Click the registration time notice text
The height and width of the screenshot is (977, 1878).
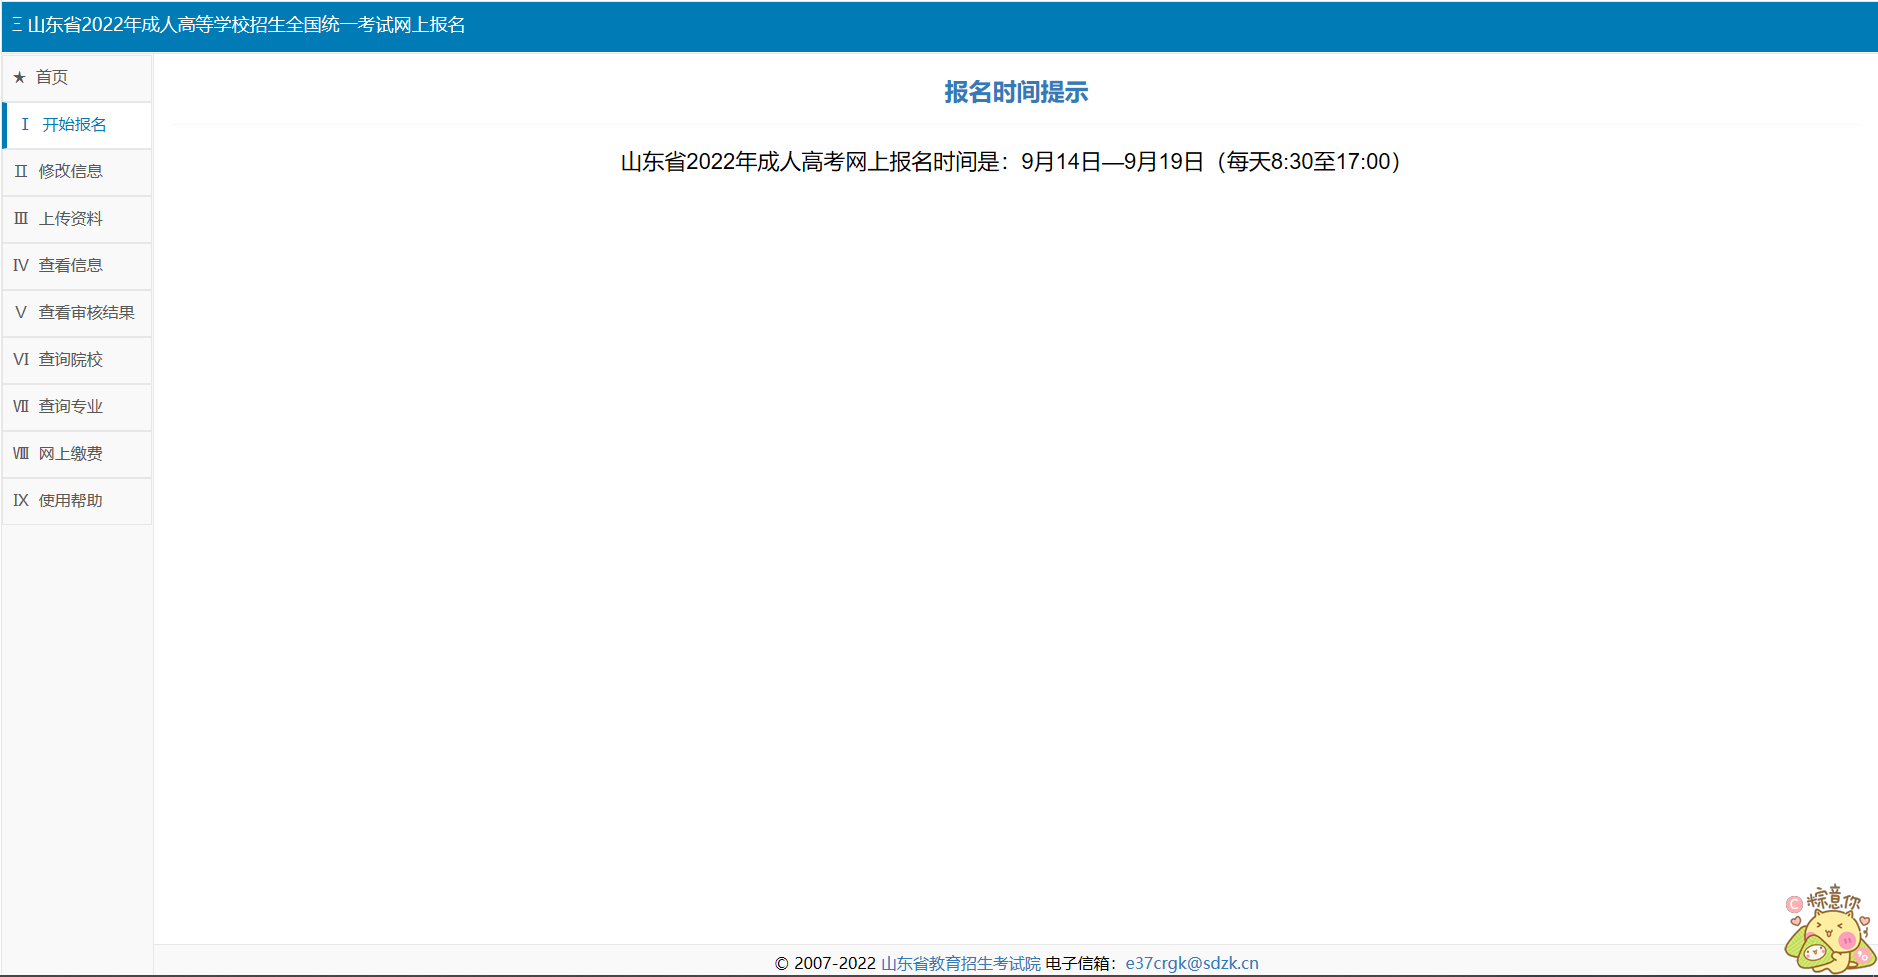[x=1010, y=162]
